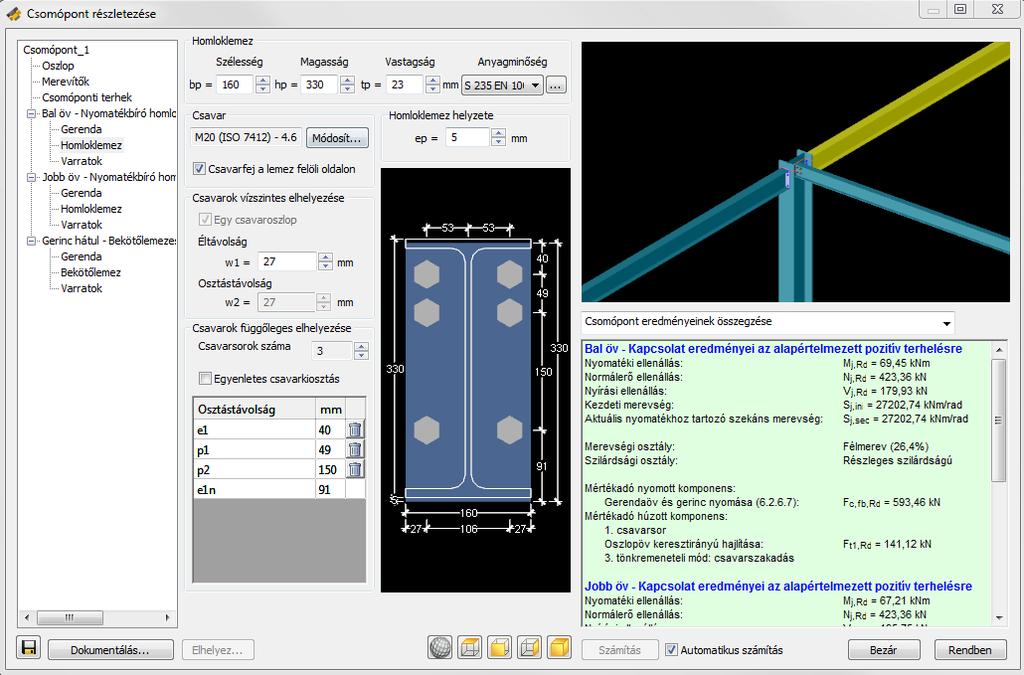The height and width of the screenshot is (675, 1024).
Task: Select Bekötőlemez in the tree
Action: point(91,272)
